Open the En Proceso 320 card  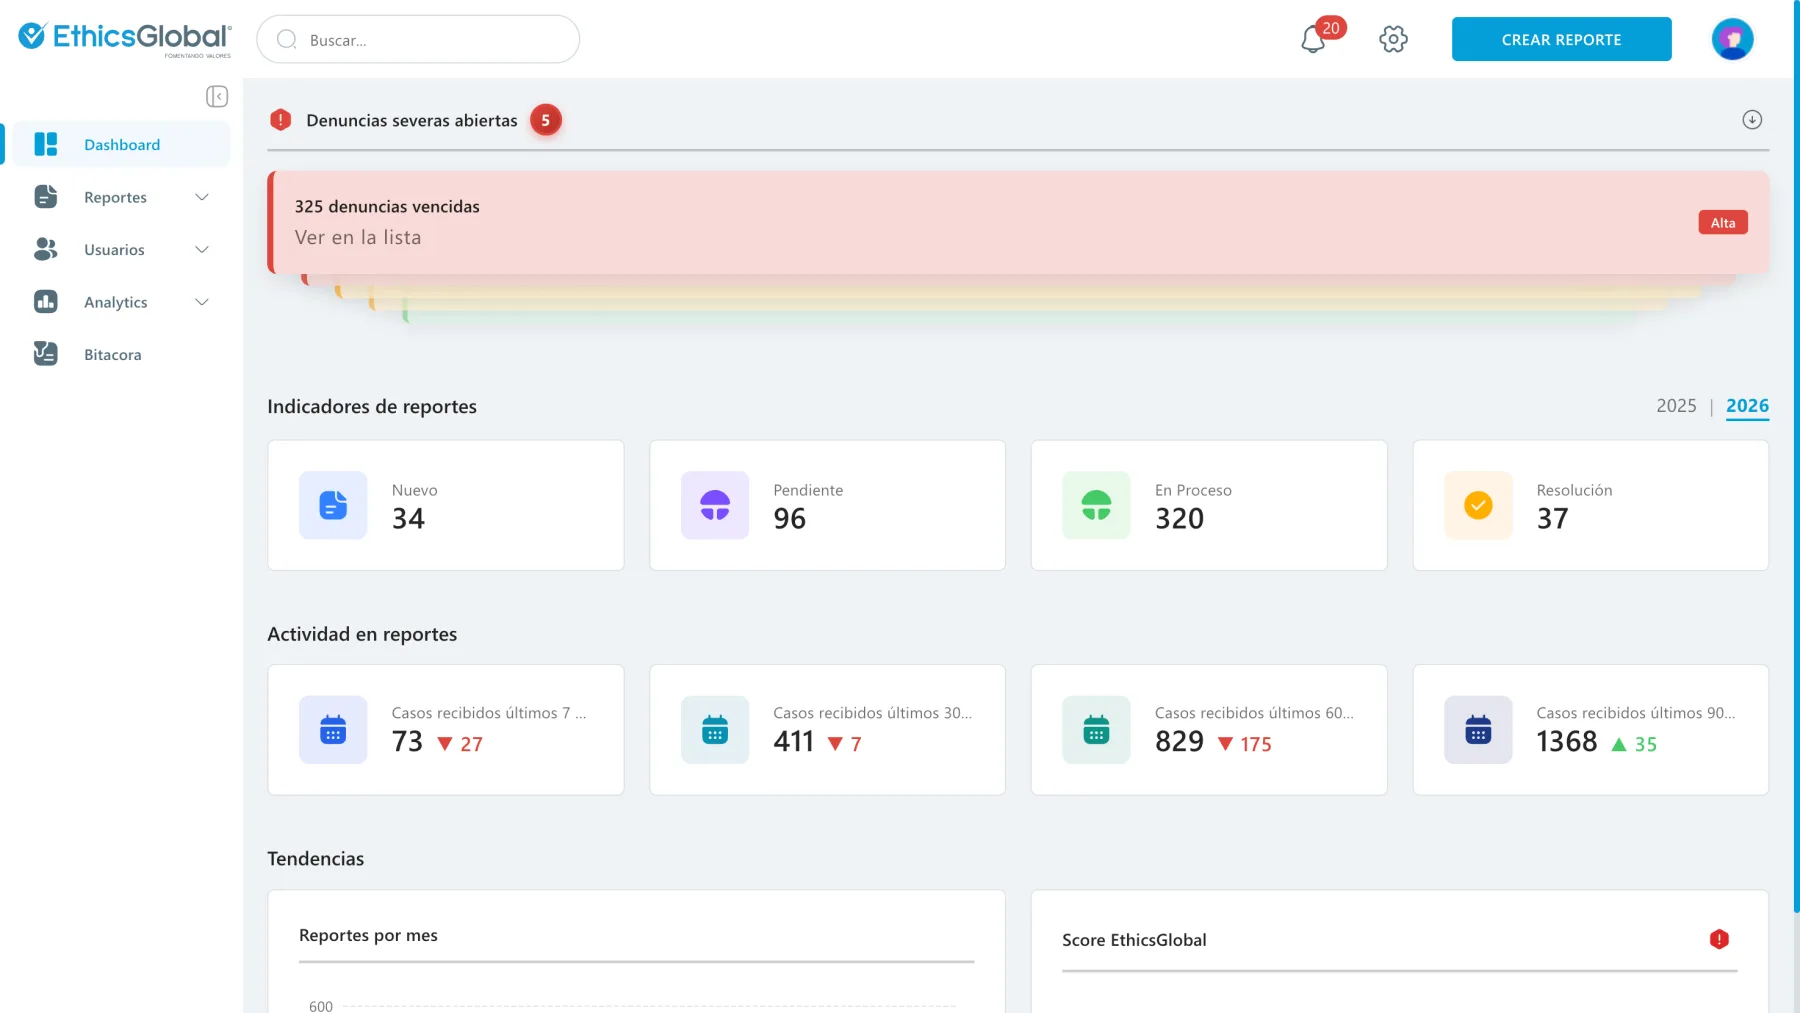[x=1209, y=505]
